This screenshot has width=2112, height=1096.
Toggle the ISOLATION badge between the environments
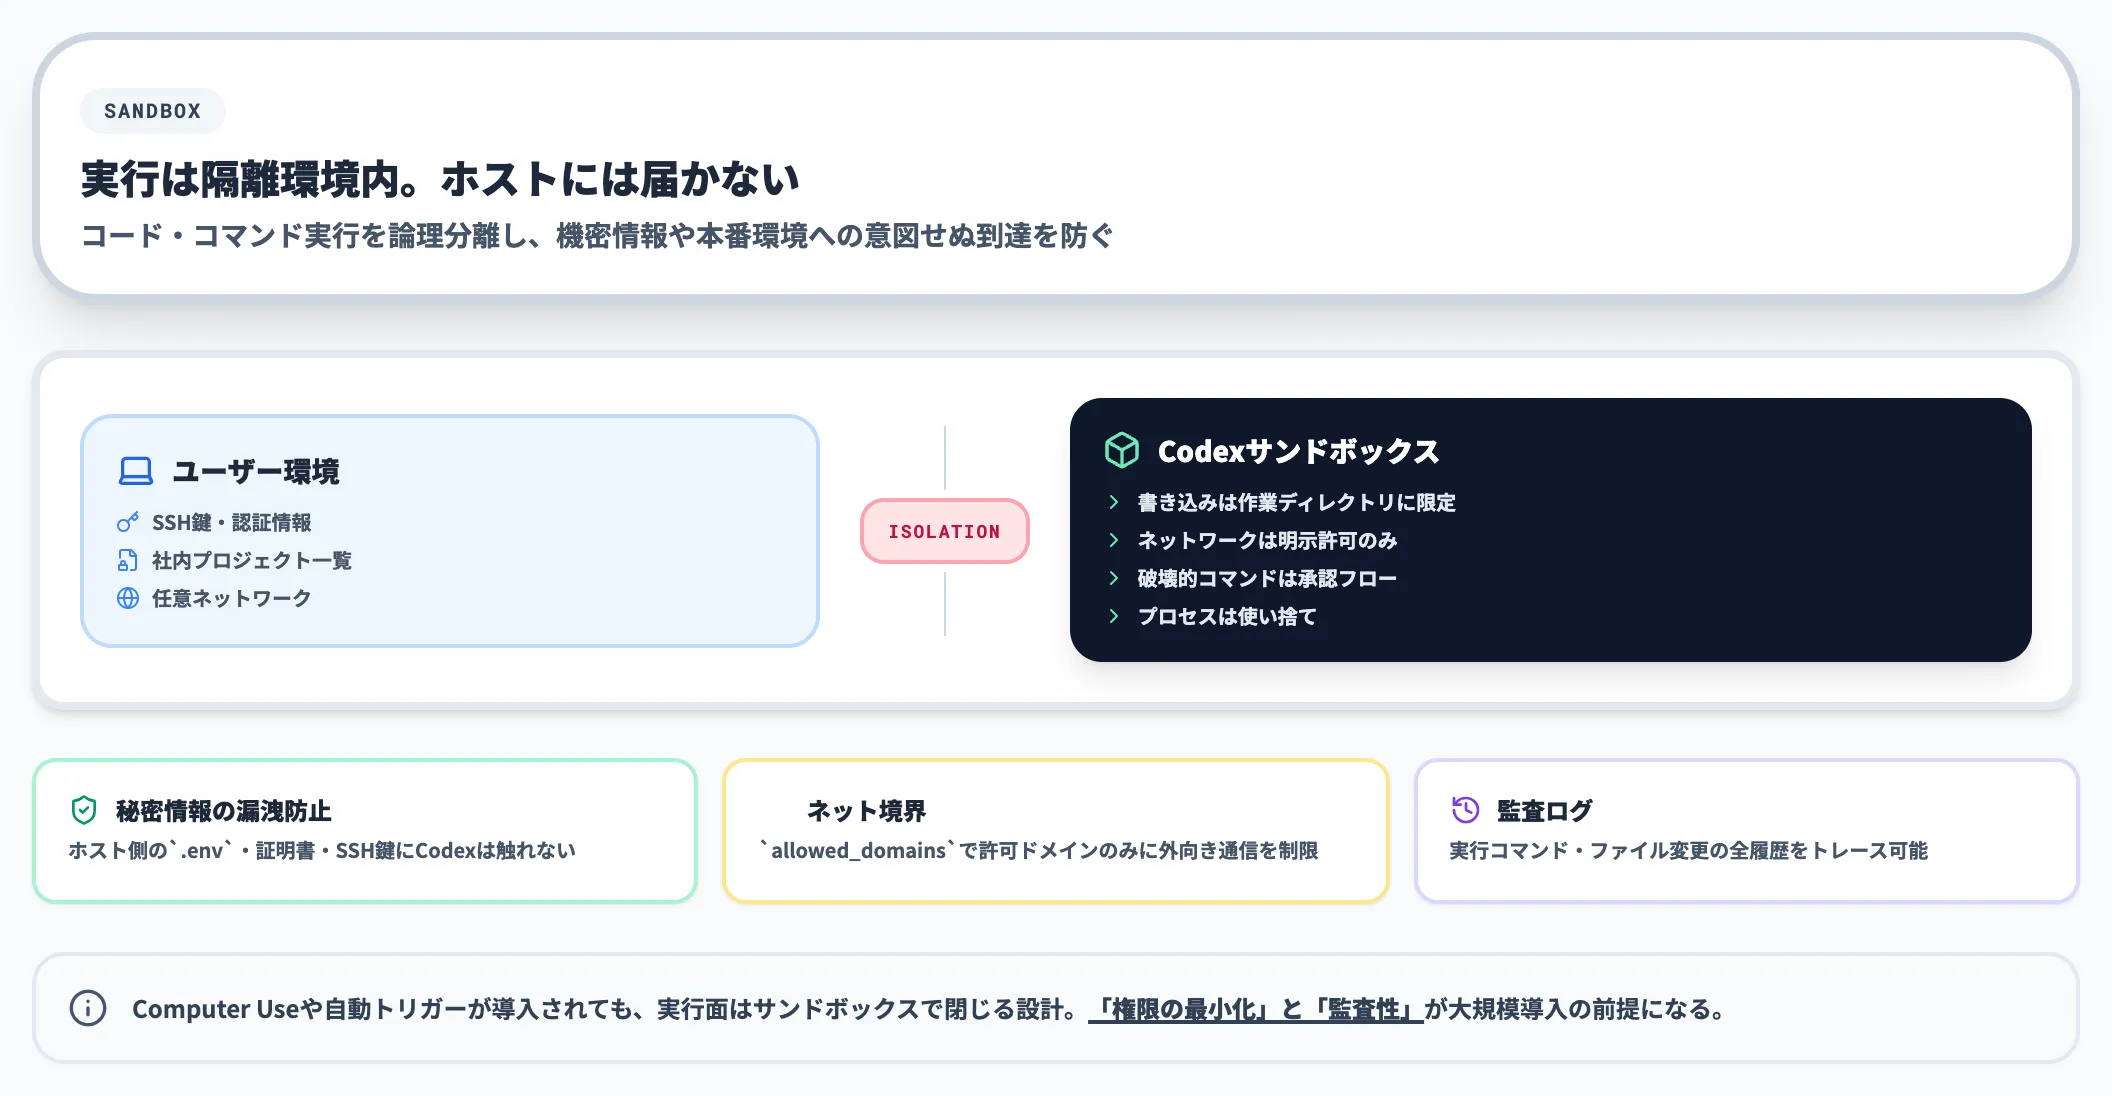[x=944, y=531]
